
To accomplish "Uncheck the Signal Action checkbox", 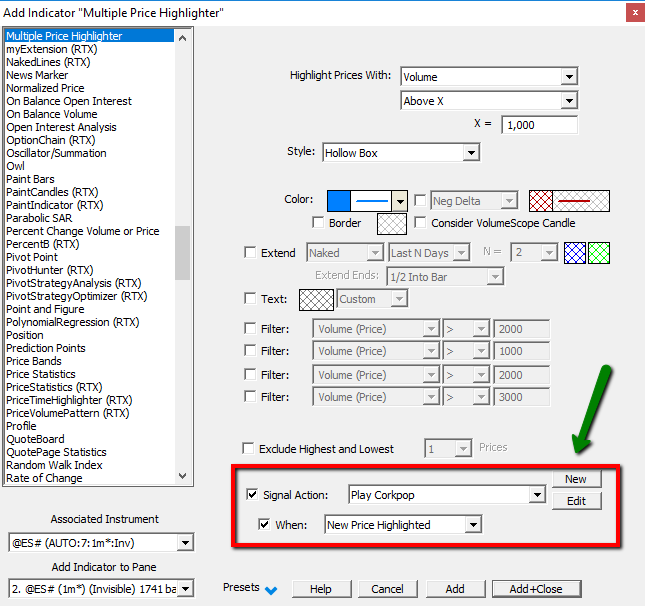I will [x=252, y=494].
